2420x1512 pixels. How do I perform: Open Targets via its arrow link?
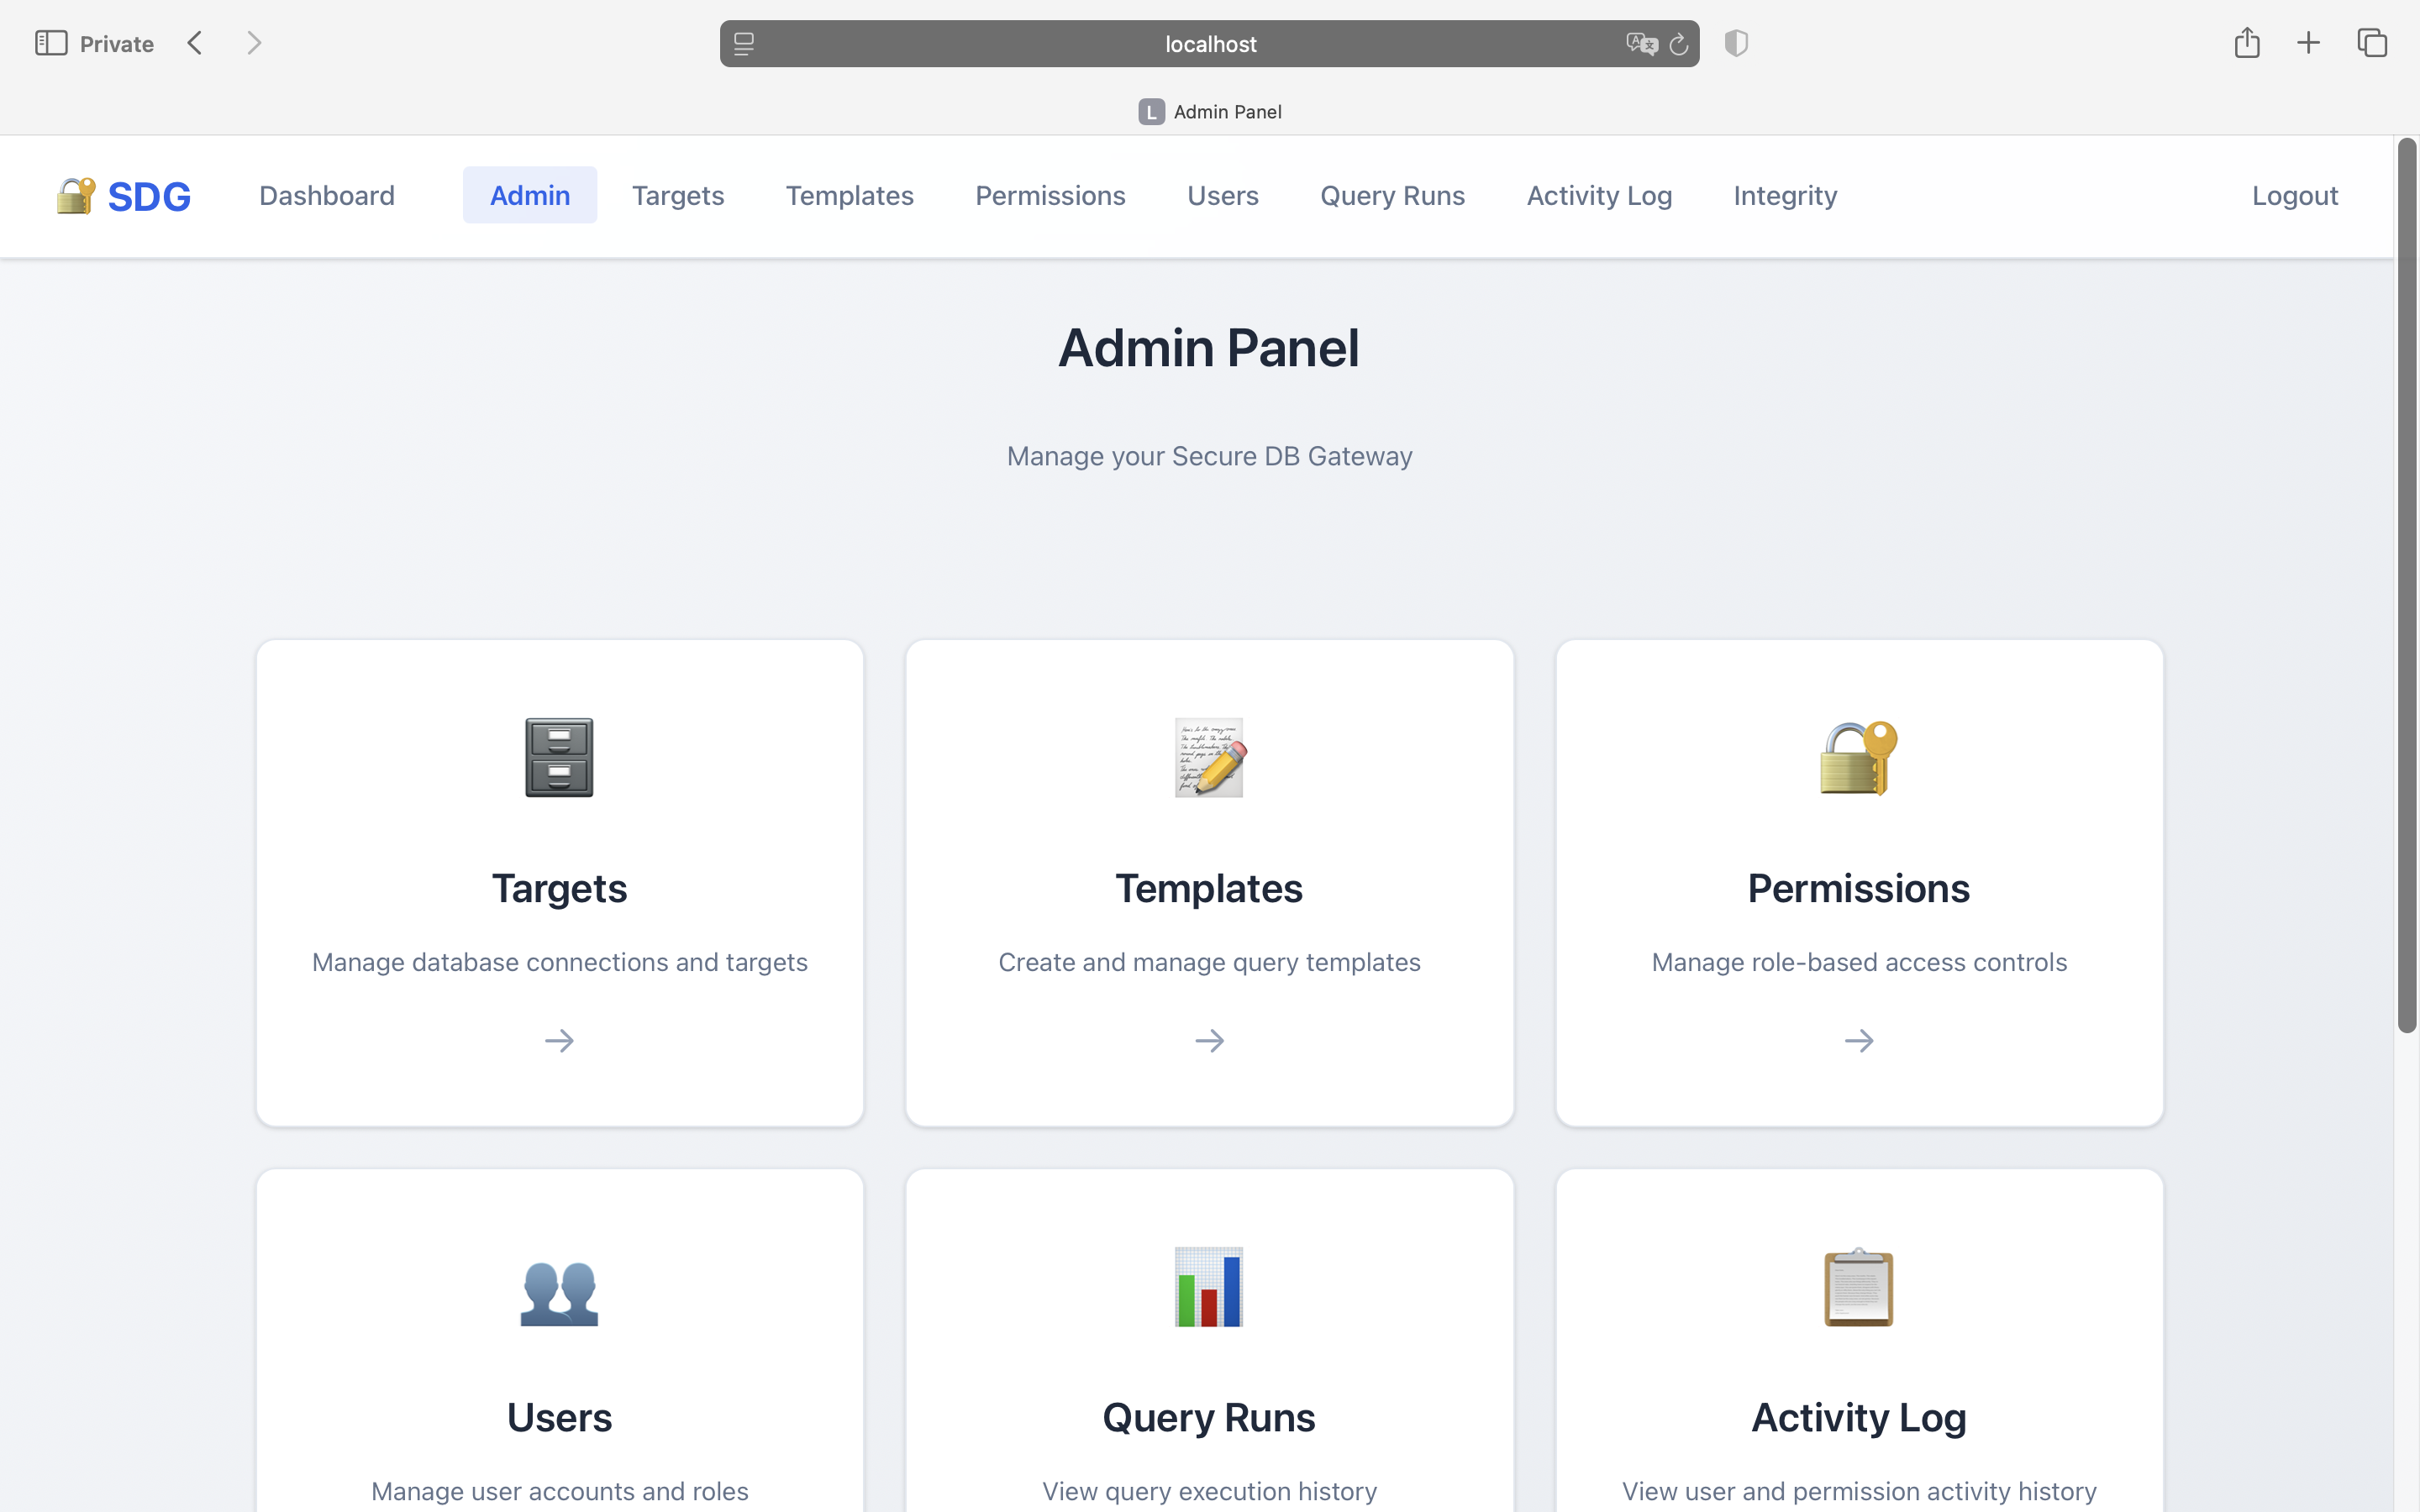(x=559, y=1040)
